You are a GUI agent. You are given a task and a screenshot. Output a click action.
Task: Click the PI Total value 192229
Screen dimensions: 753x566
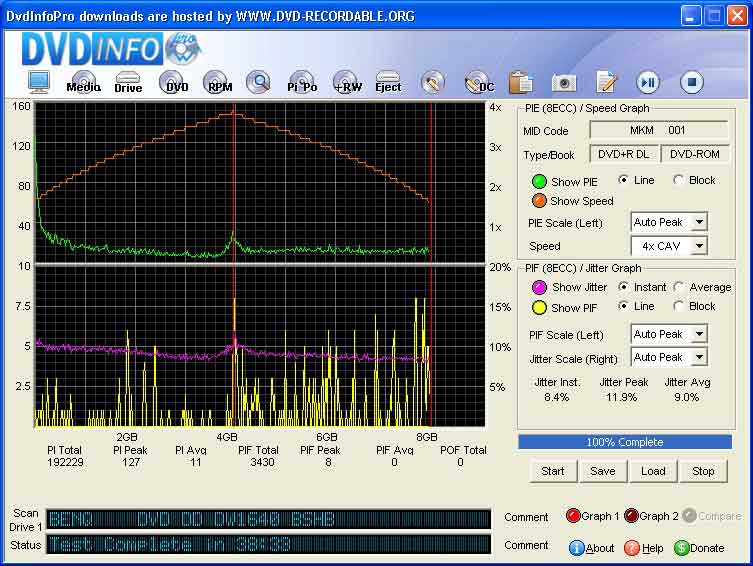point(65,462)
